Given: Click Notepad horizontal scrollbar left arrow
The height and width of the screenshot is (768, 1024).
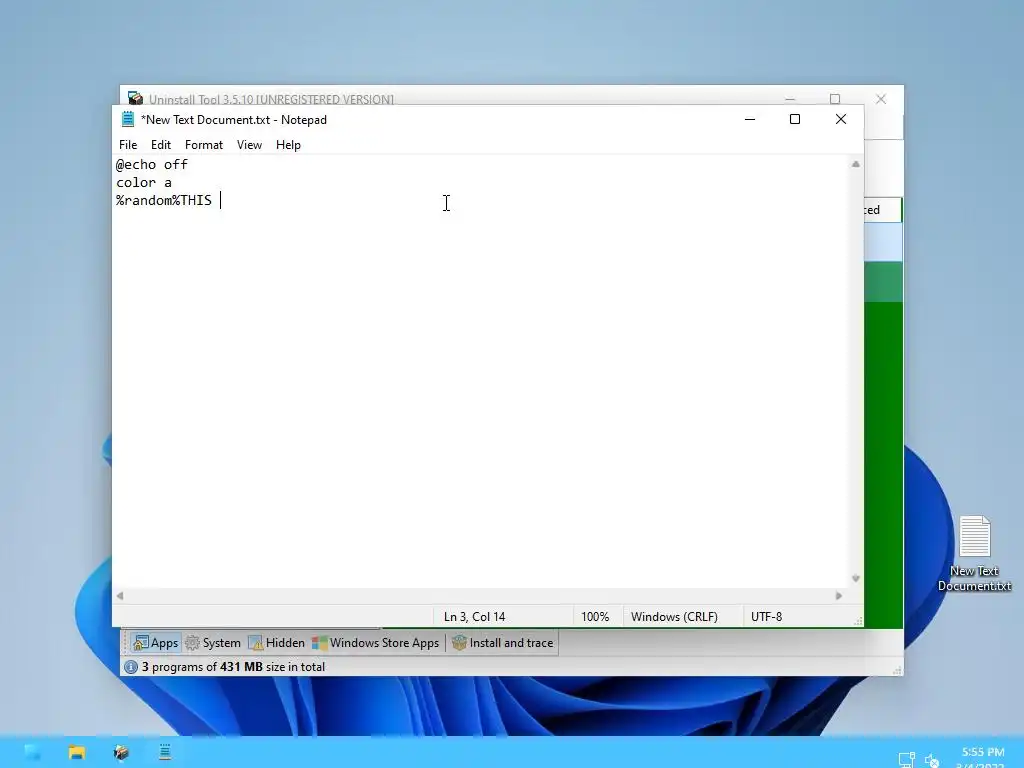Looking at the screenshot, I should [x=120, y=596].
